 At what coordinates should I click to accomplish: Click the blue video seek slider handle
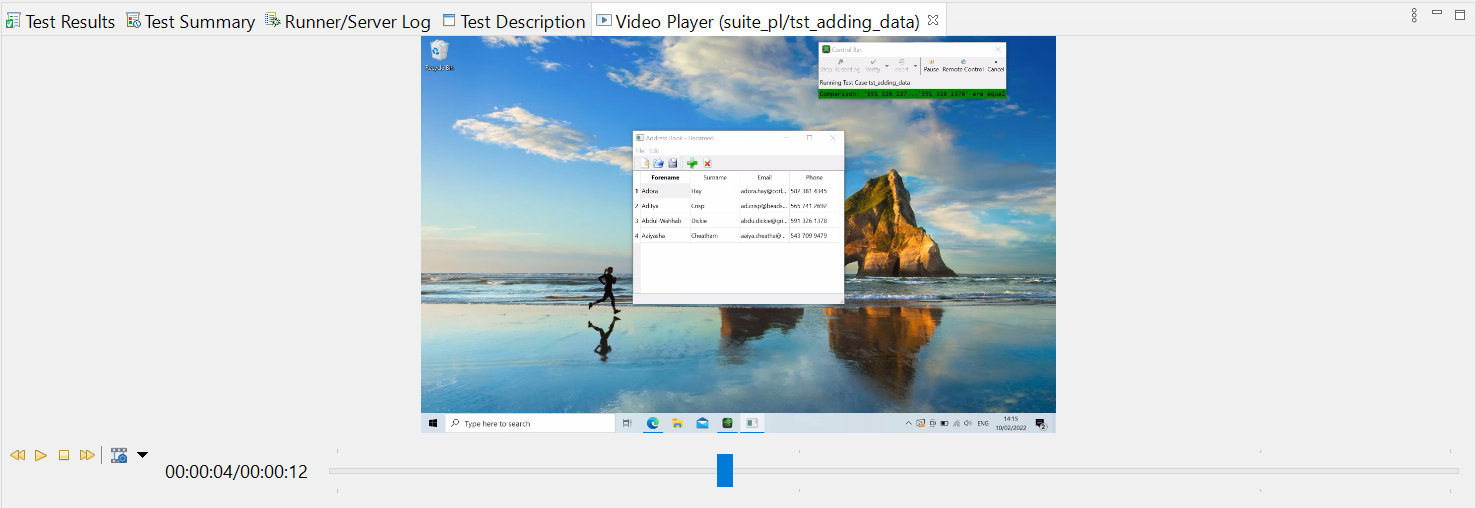coord(725,470)
